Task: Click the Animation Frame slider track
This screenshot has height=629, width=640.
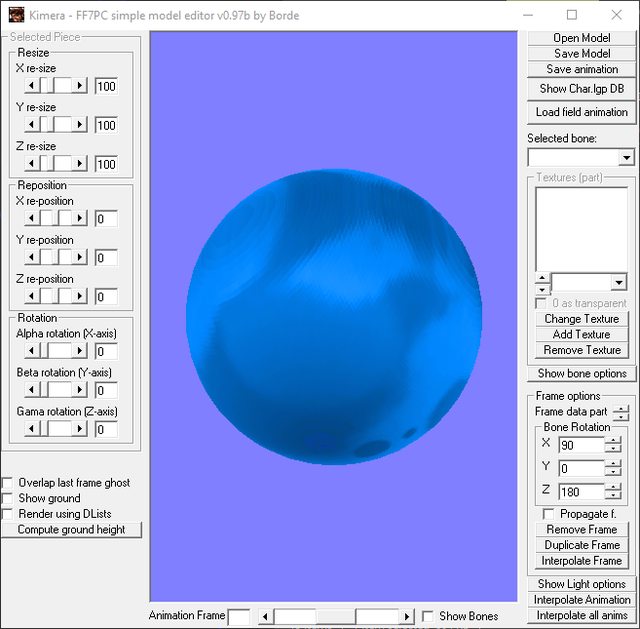Action: click(x=336, y=616)
